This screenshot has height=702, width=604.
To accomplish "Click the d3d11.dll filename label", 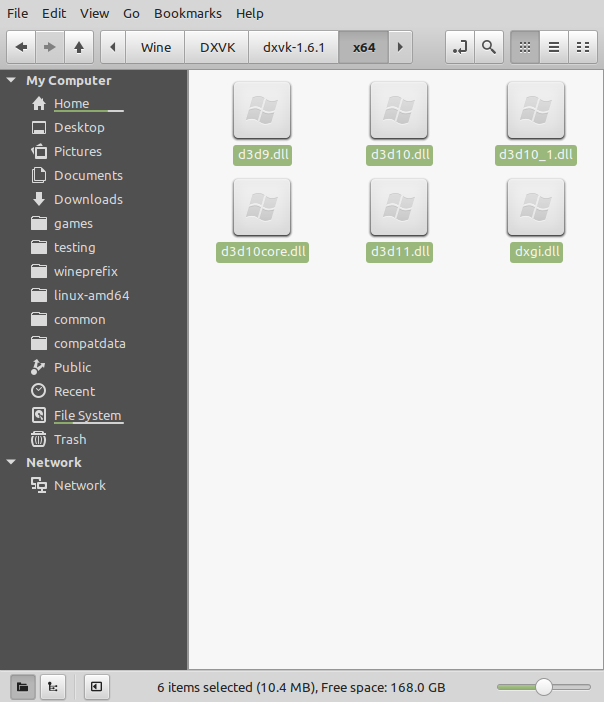I will [x=399, y=252].
